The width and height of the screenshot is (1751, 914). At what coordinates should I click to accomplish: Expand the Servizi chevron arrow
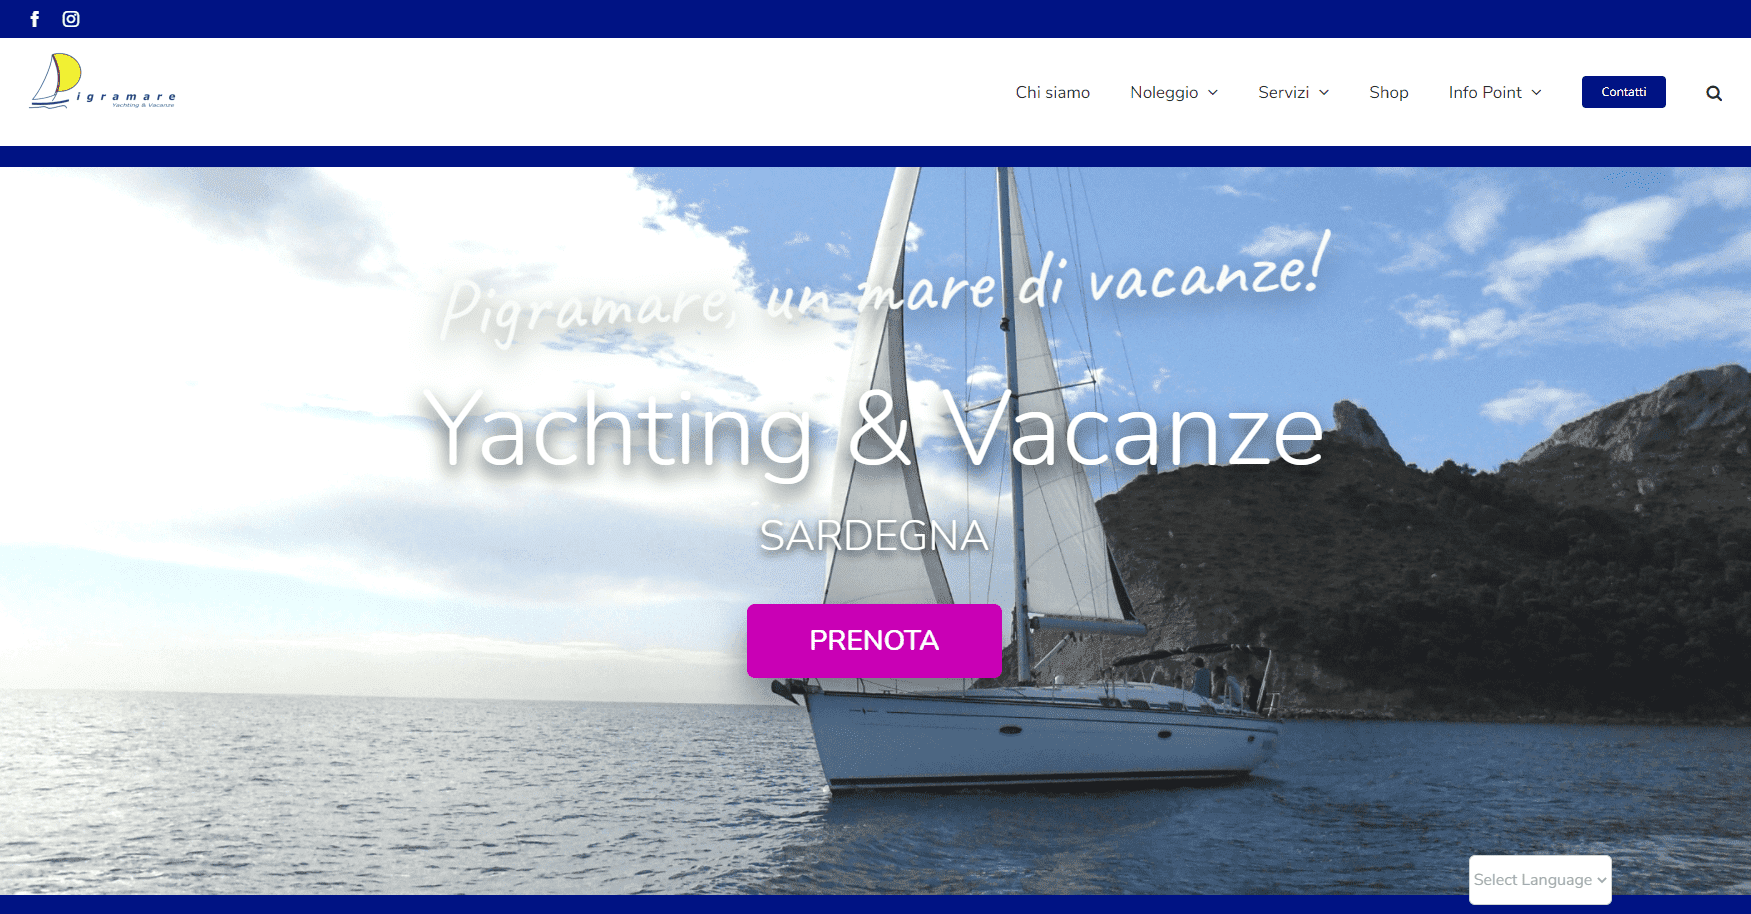pyautogui.click(x=1324, y=92)
